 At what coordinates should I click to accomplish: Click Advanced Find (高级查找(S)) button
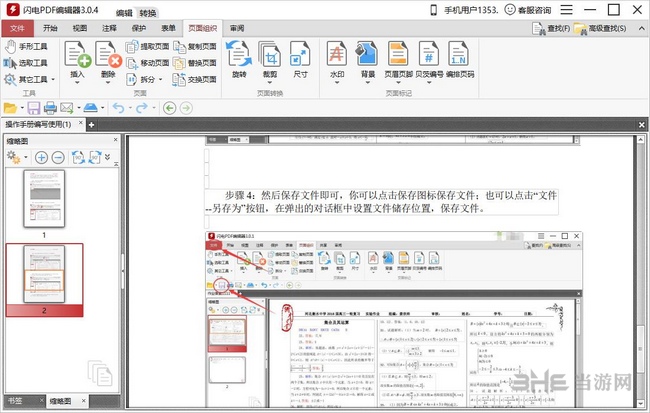tap(600, 29)
